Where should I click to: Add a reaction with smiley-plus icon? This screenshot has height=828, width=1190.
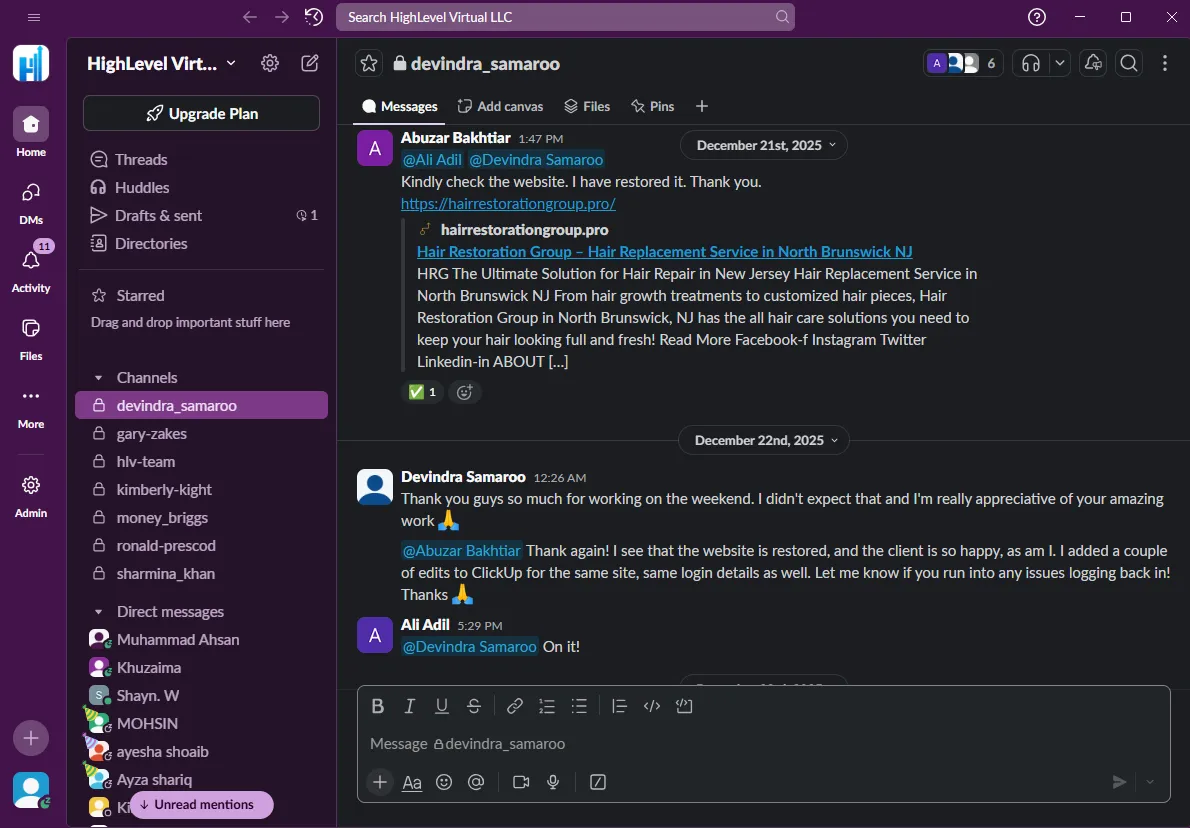tap(464, 392)
